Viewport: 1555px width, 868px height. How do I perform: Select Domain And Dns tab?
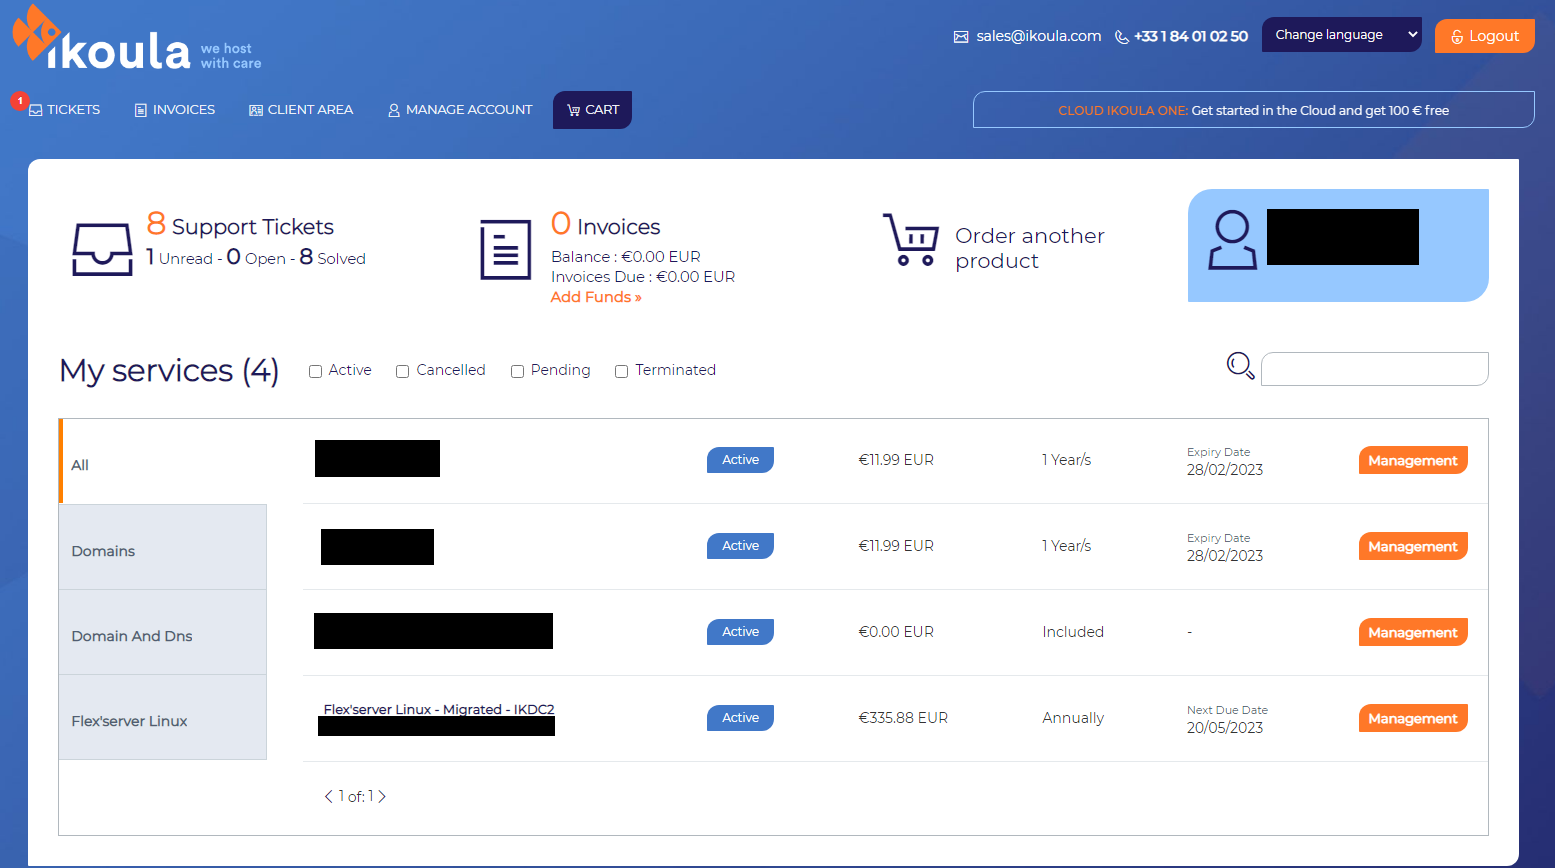click(163, 632)
